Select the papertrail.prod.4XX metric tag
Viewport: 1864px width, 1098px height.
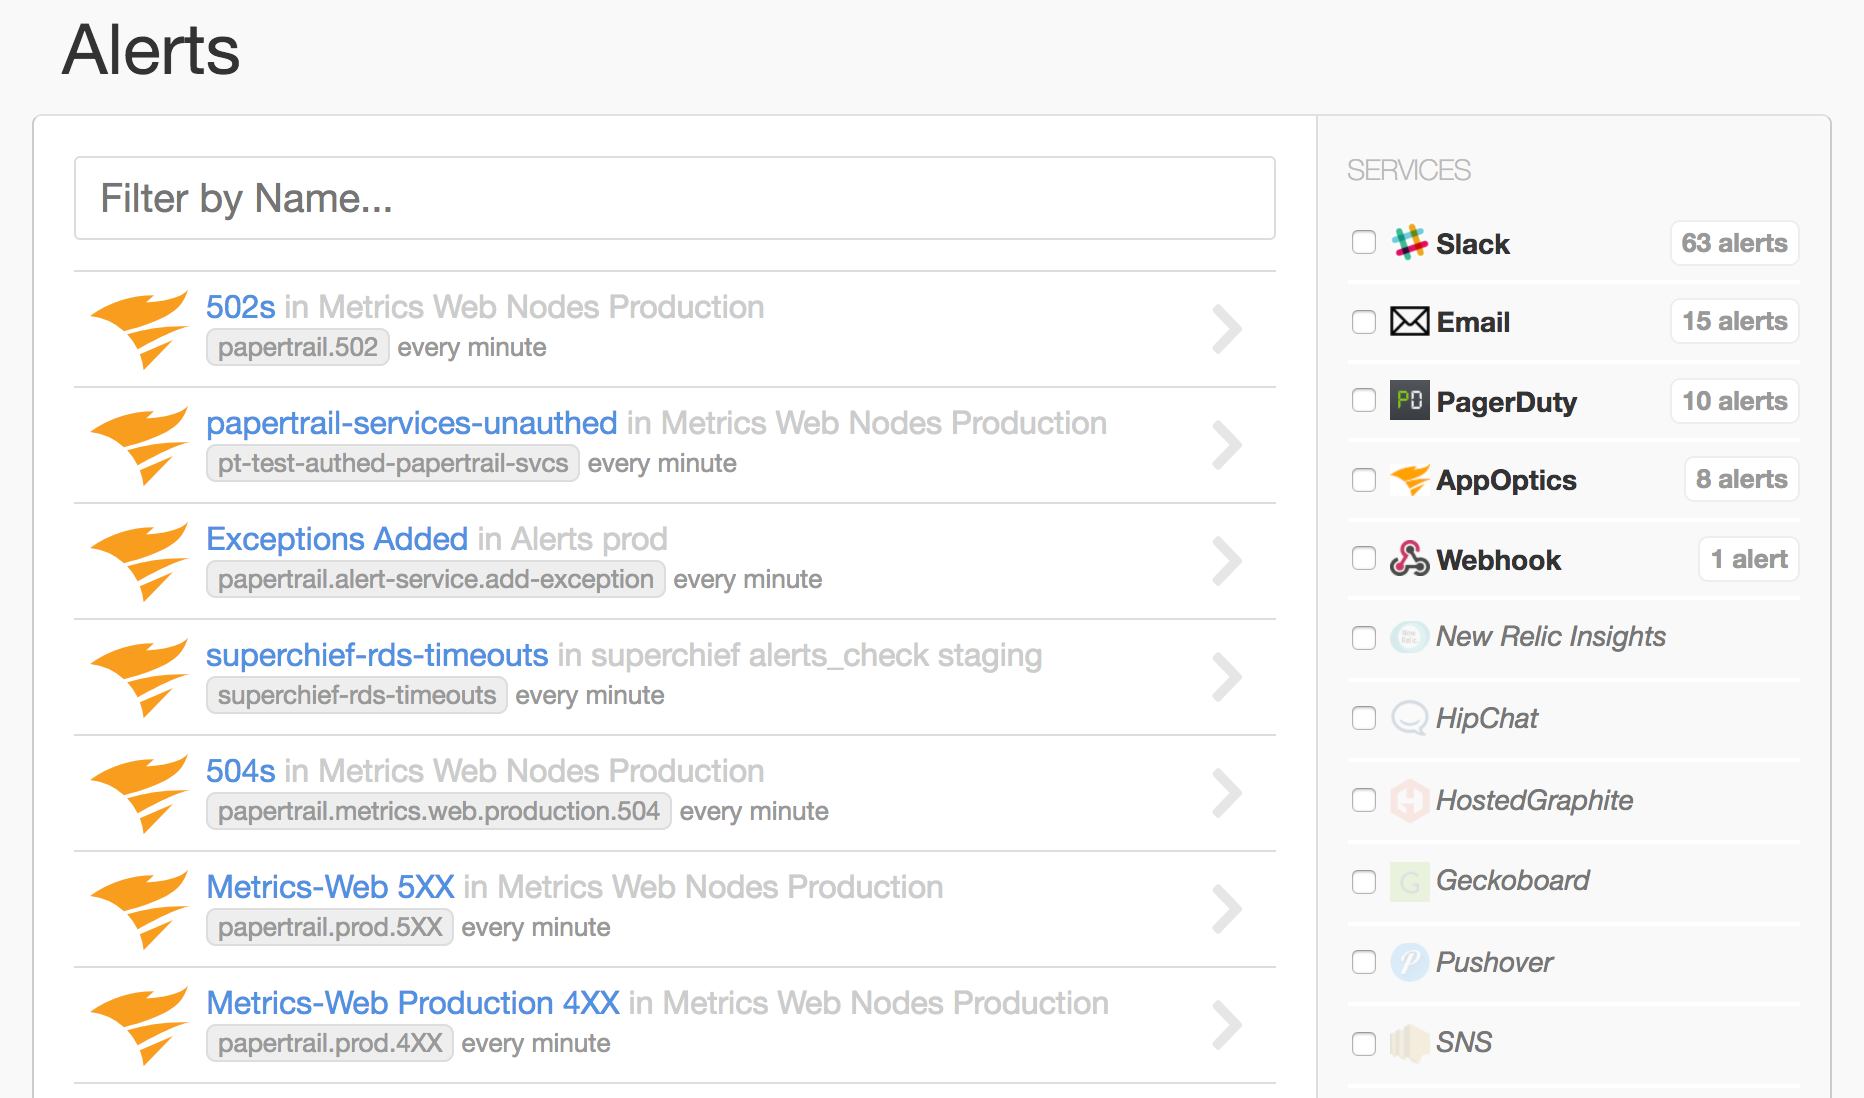330,1043
